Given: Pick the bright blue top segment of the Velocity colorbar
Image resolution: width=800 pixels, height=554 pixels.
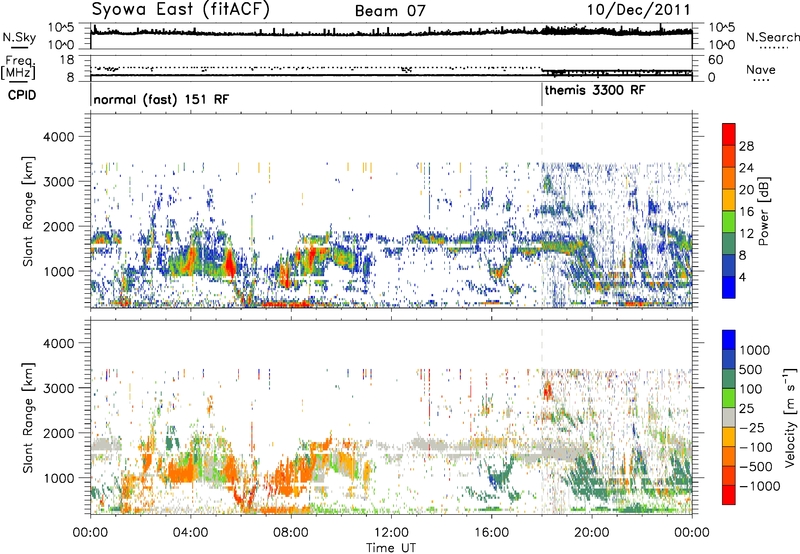Looking at the screenshot, I should (729, 340).
